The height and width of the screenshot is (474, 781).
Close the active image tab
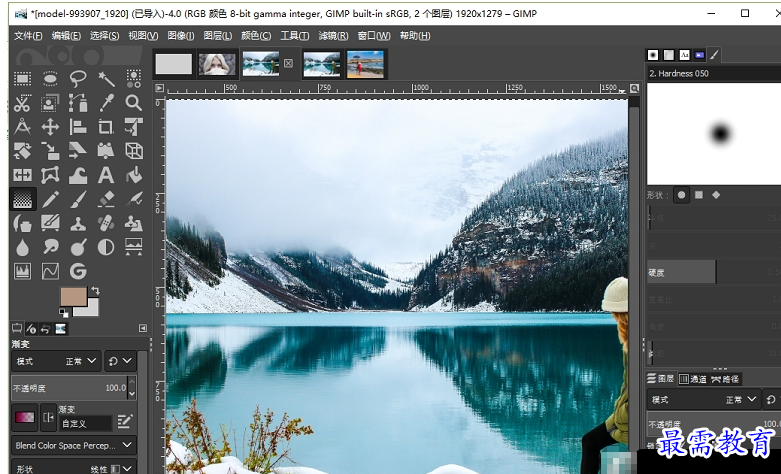coord(288,63)
